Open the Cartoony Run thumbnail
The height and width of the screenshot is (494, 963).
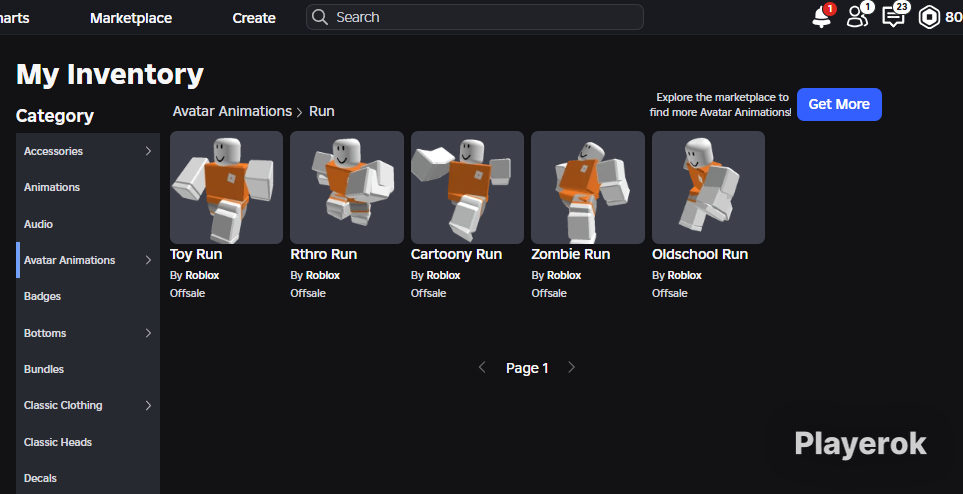tap(467, 187)
